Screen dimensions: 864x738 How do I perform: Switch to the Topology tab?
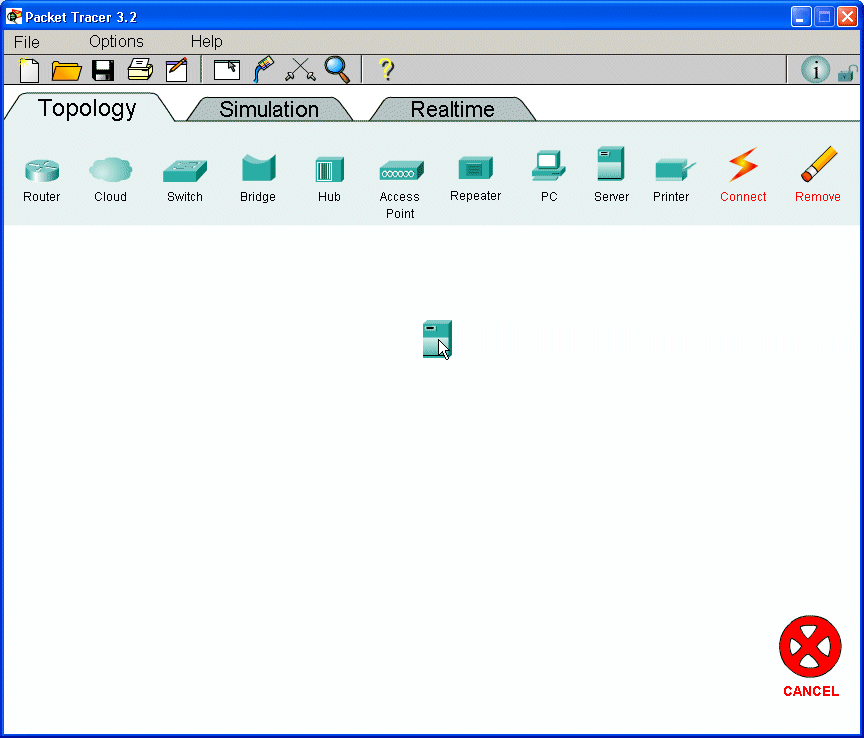point(88,108)
